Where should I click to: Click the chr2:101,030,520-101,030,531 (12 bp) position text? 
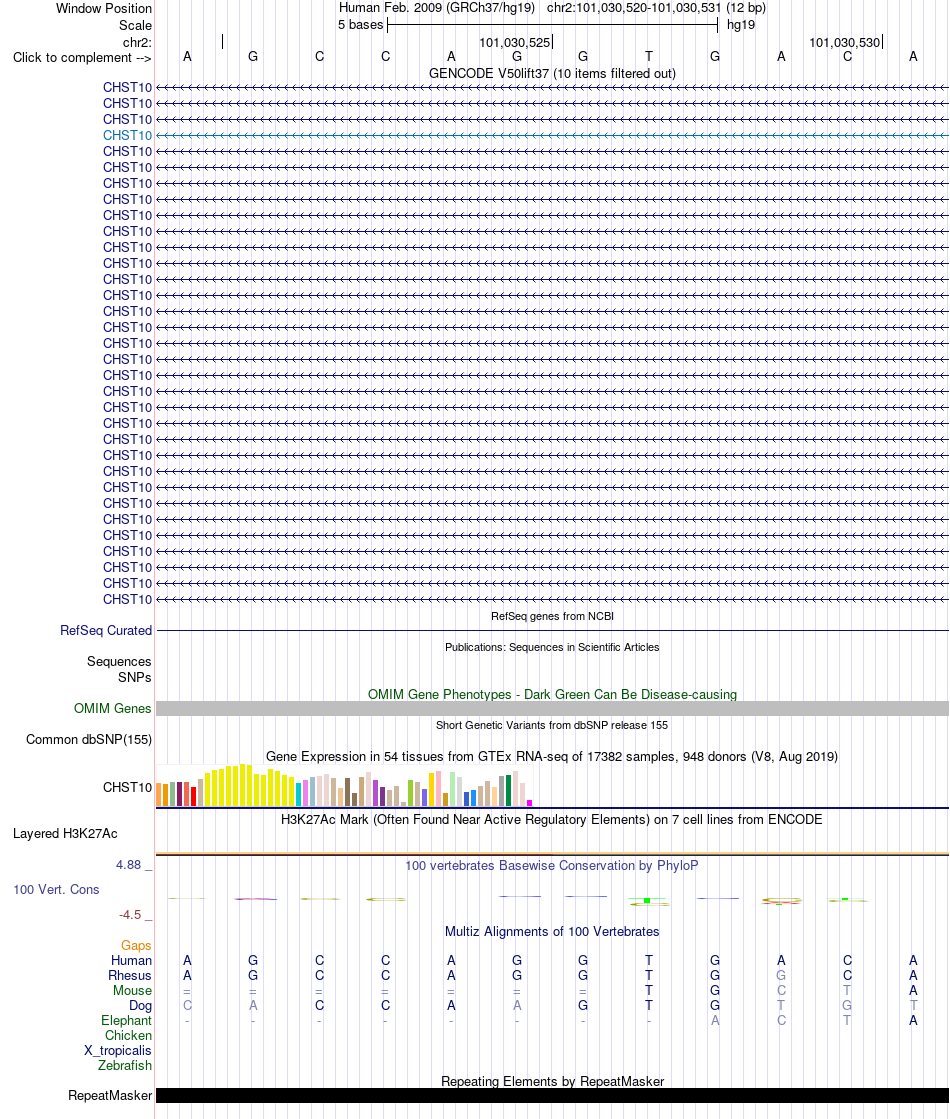click(x=657, y=8)
